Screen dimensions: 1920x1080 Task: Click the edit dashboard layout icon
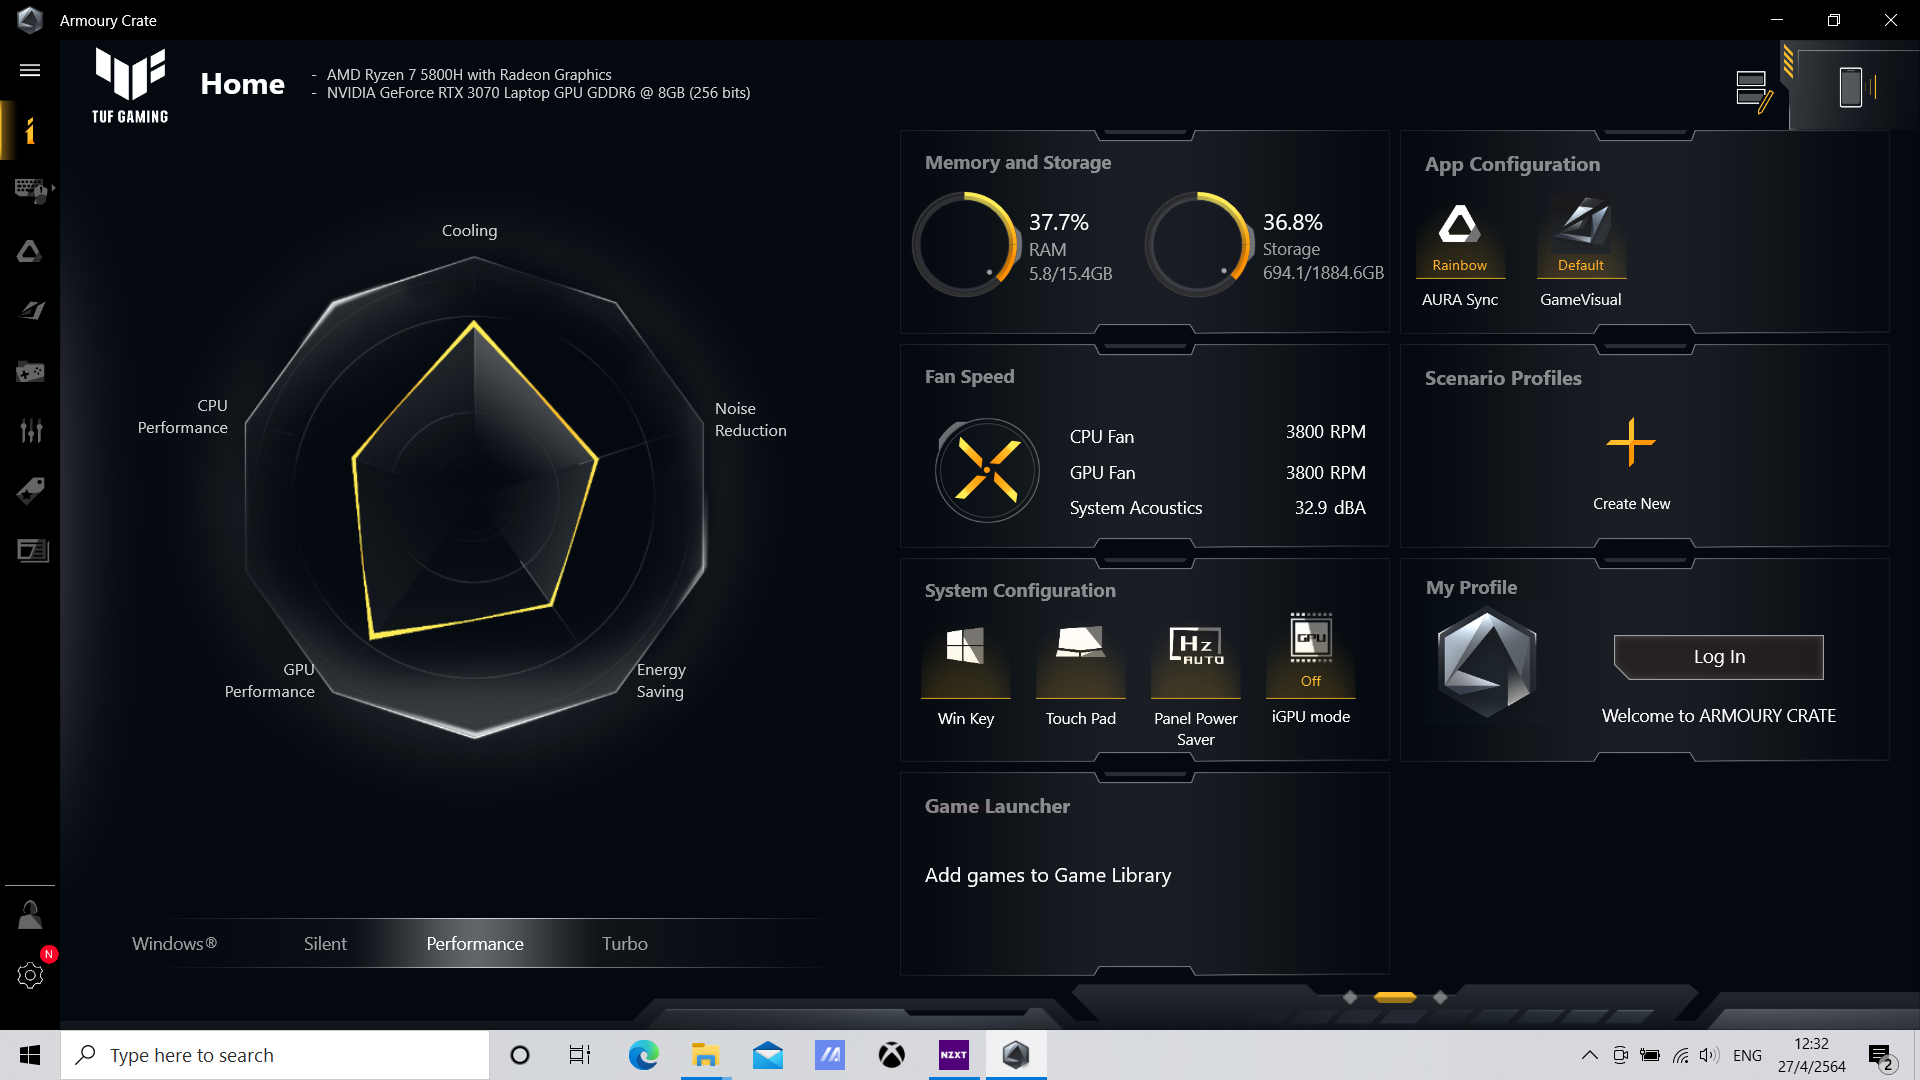click(x=1755, y=91)
